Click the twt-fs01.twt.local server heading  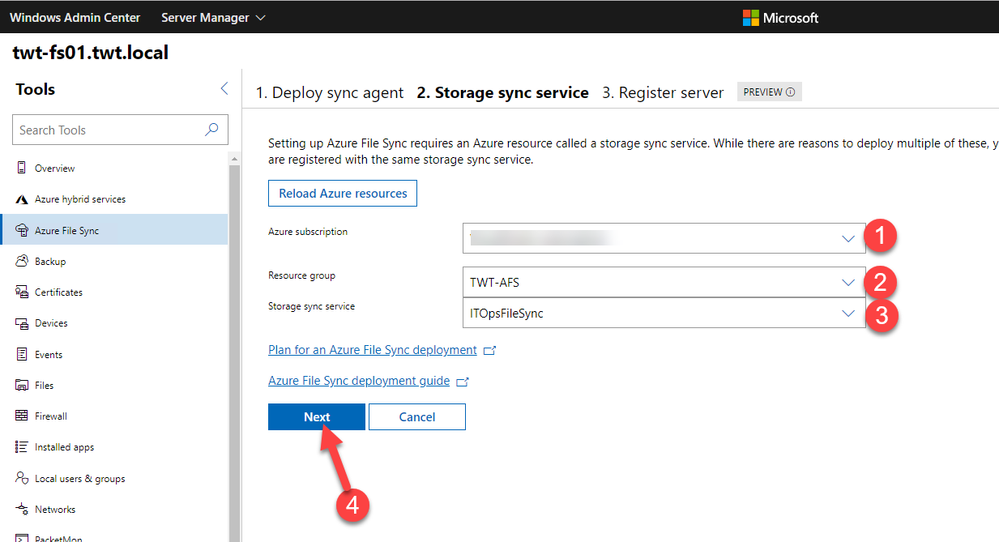click(x=90, y=52)
